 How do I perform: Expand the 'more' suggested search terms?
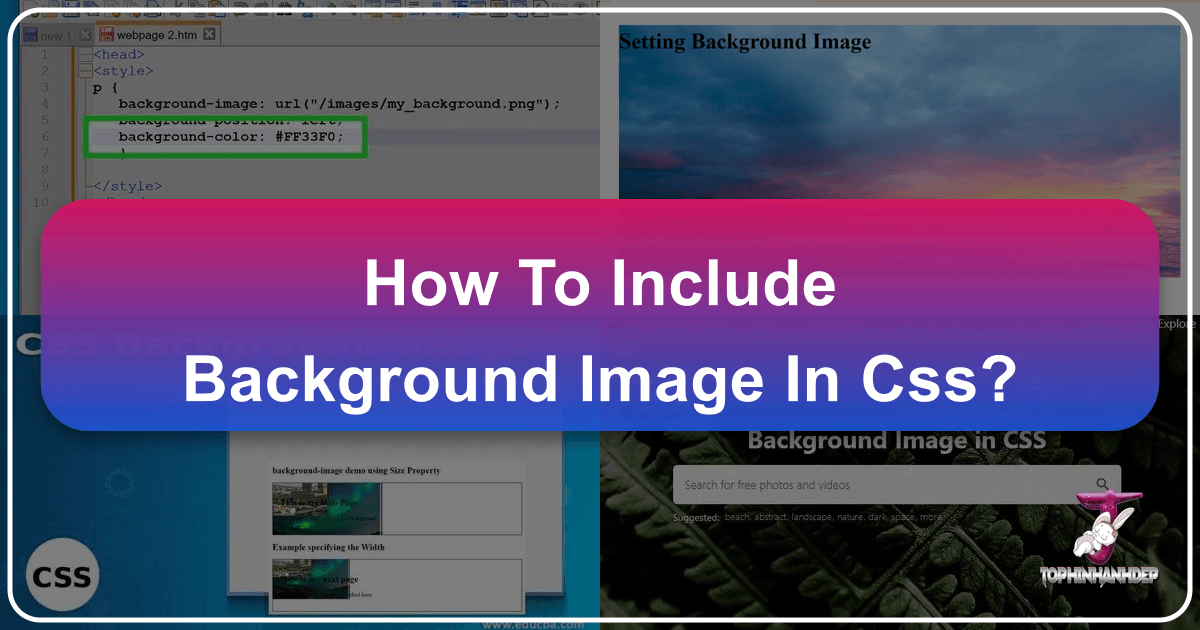[930, 516]
